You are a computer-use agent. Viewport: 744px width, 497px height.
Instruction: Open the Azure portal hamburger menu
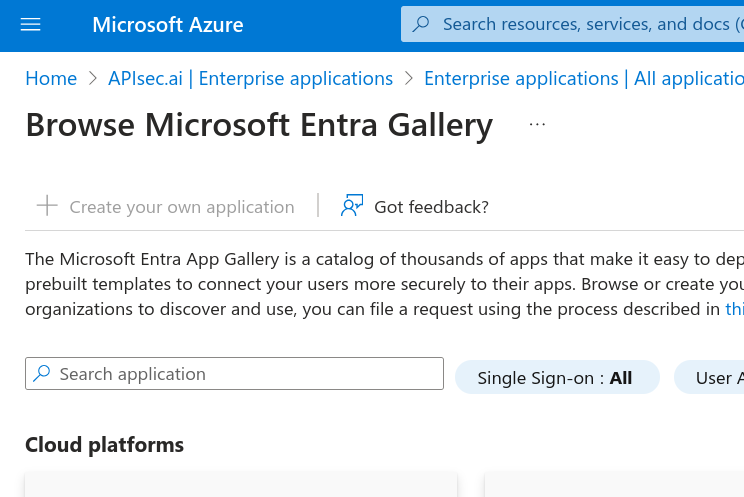tap(31, 25)
